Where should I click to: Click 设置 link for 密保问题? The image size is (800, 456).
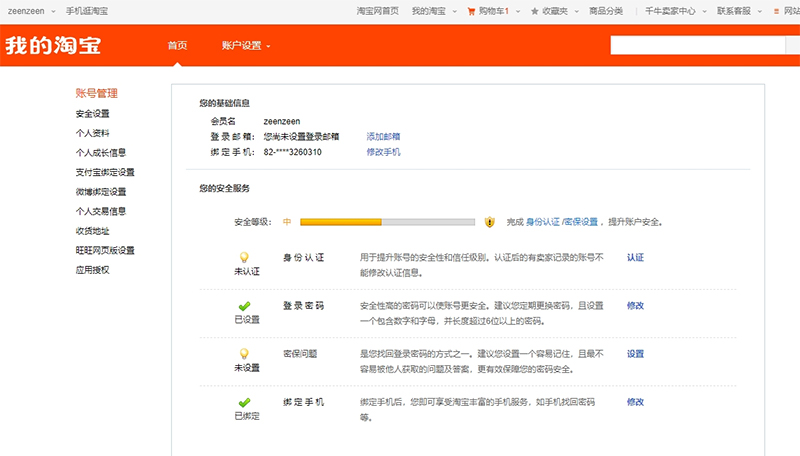coord(635,354)
